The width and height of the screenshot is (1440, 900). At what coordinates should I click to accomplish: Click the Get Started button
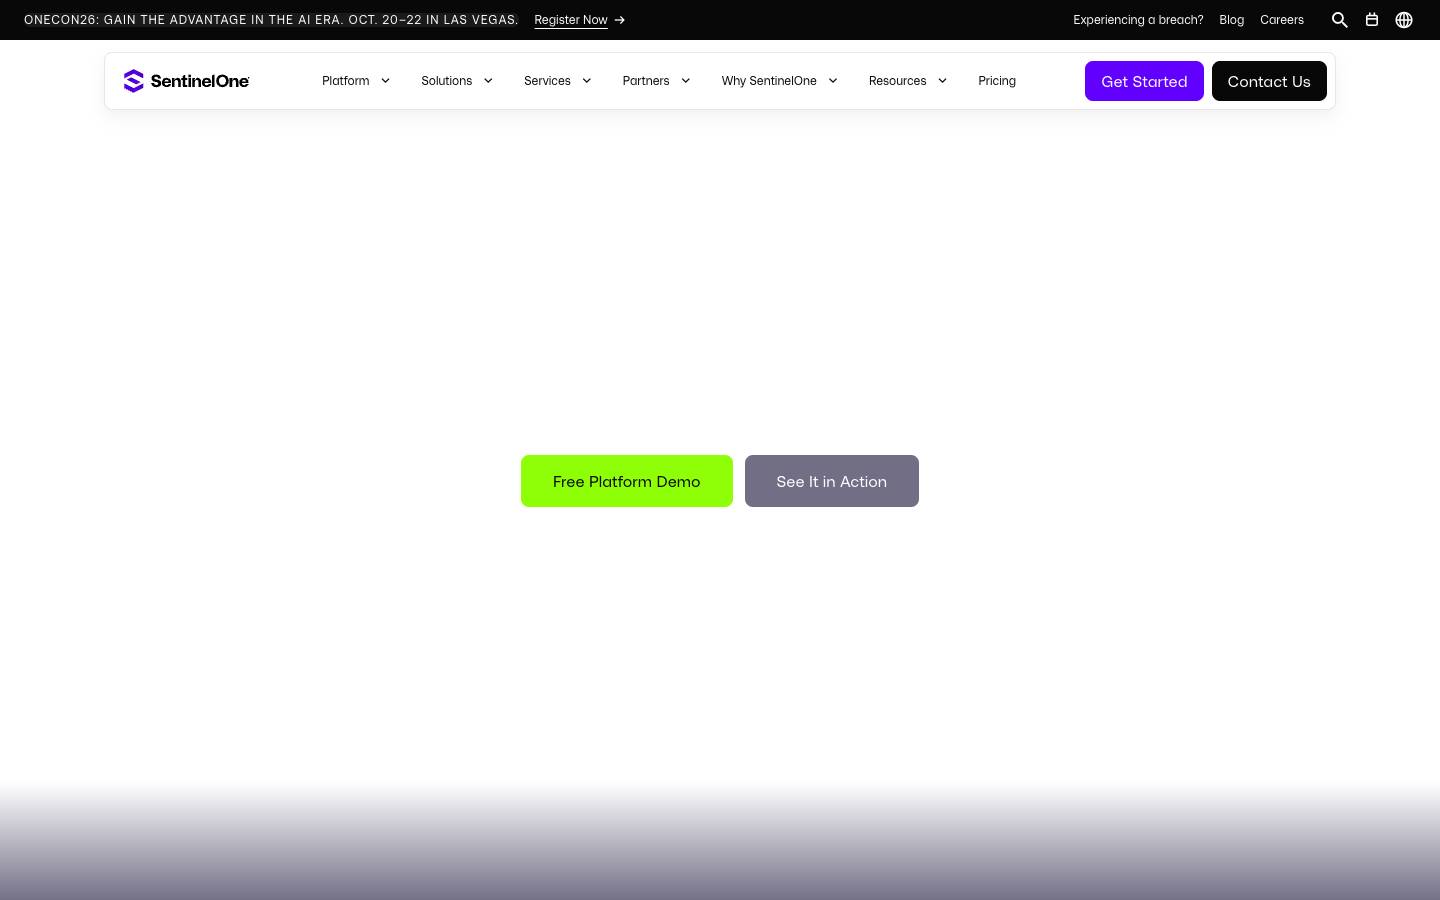pyautogui.click(x=1144, y=81)
